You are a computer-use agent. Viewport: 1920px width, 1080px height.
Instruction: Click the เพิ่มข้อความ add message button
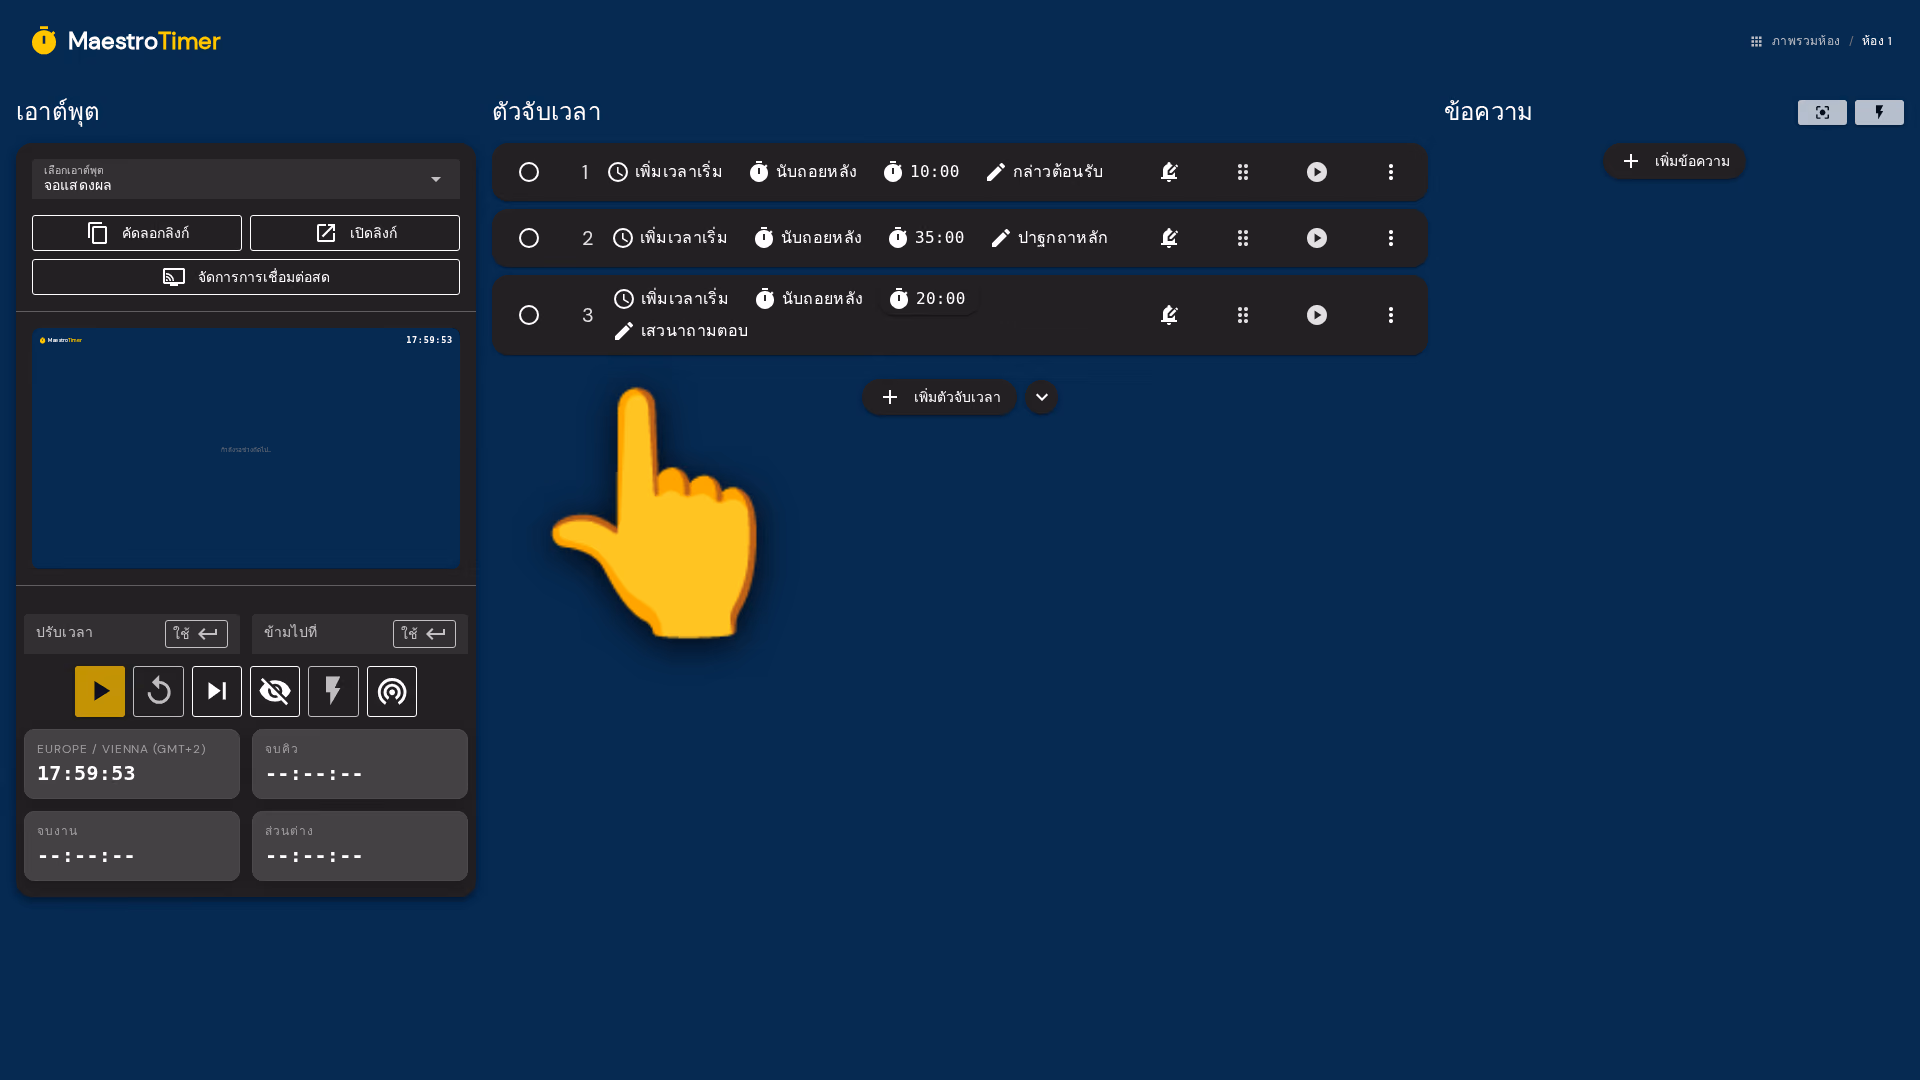[1674, 161]
